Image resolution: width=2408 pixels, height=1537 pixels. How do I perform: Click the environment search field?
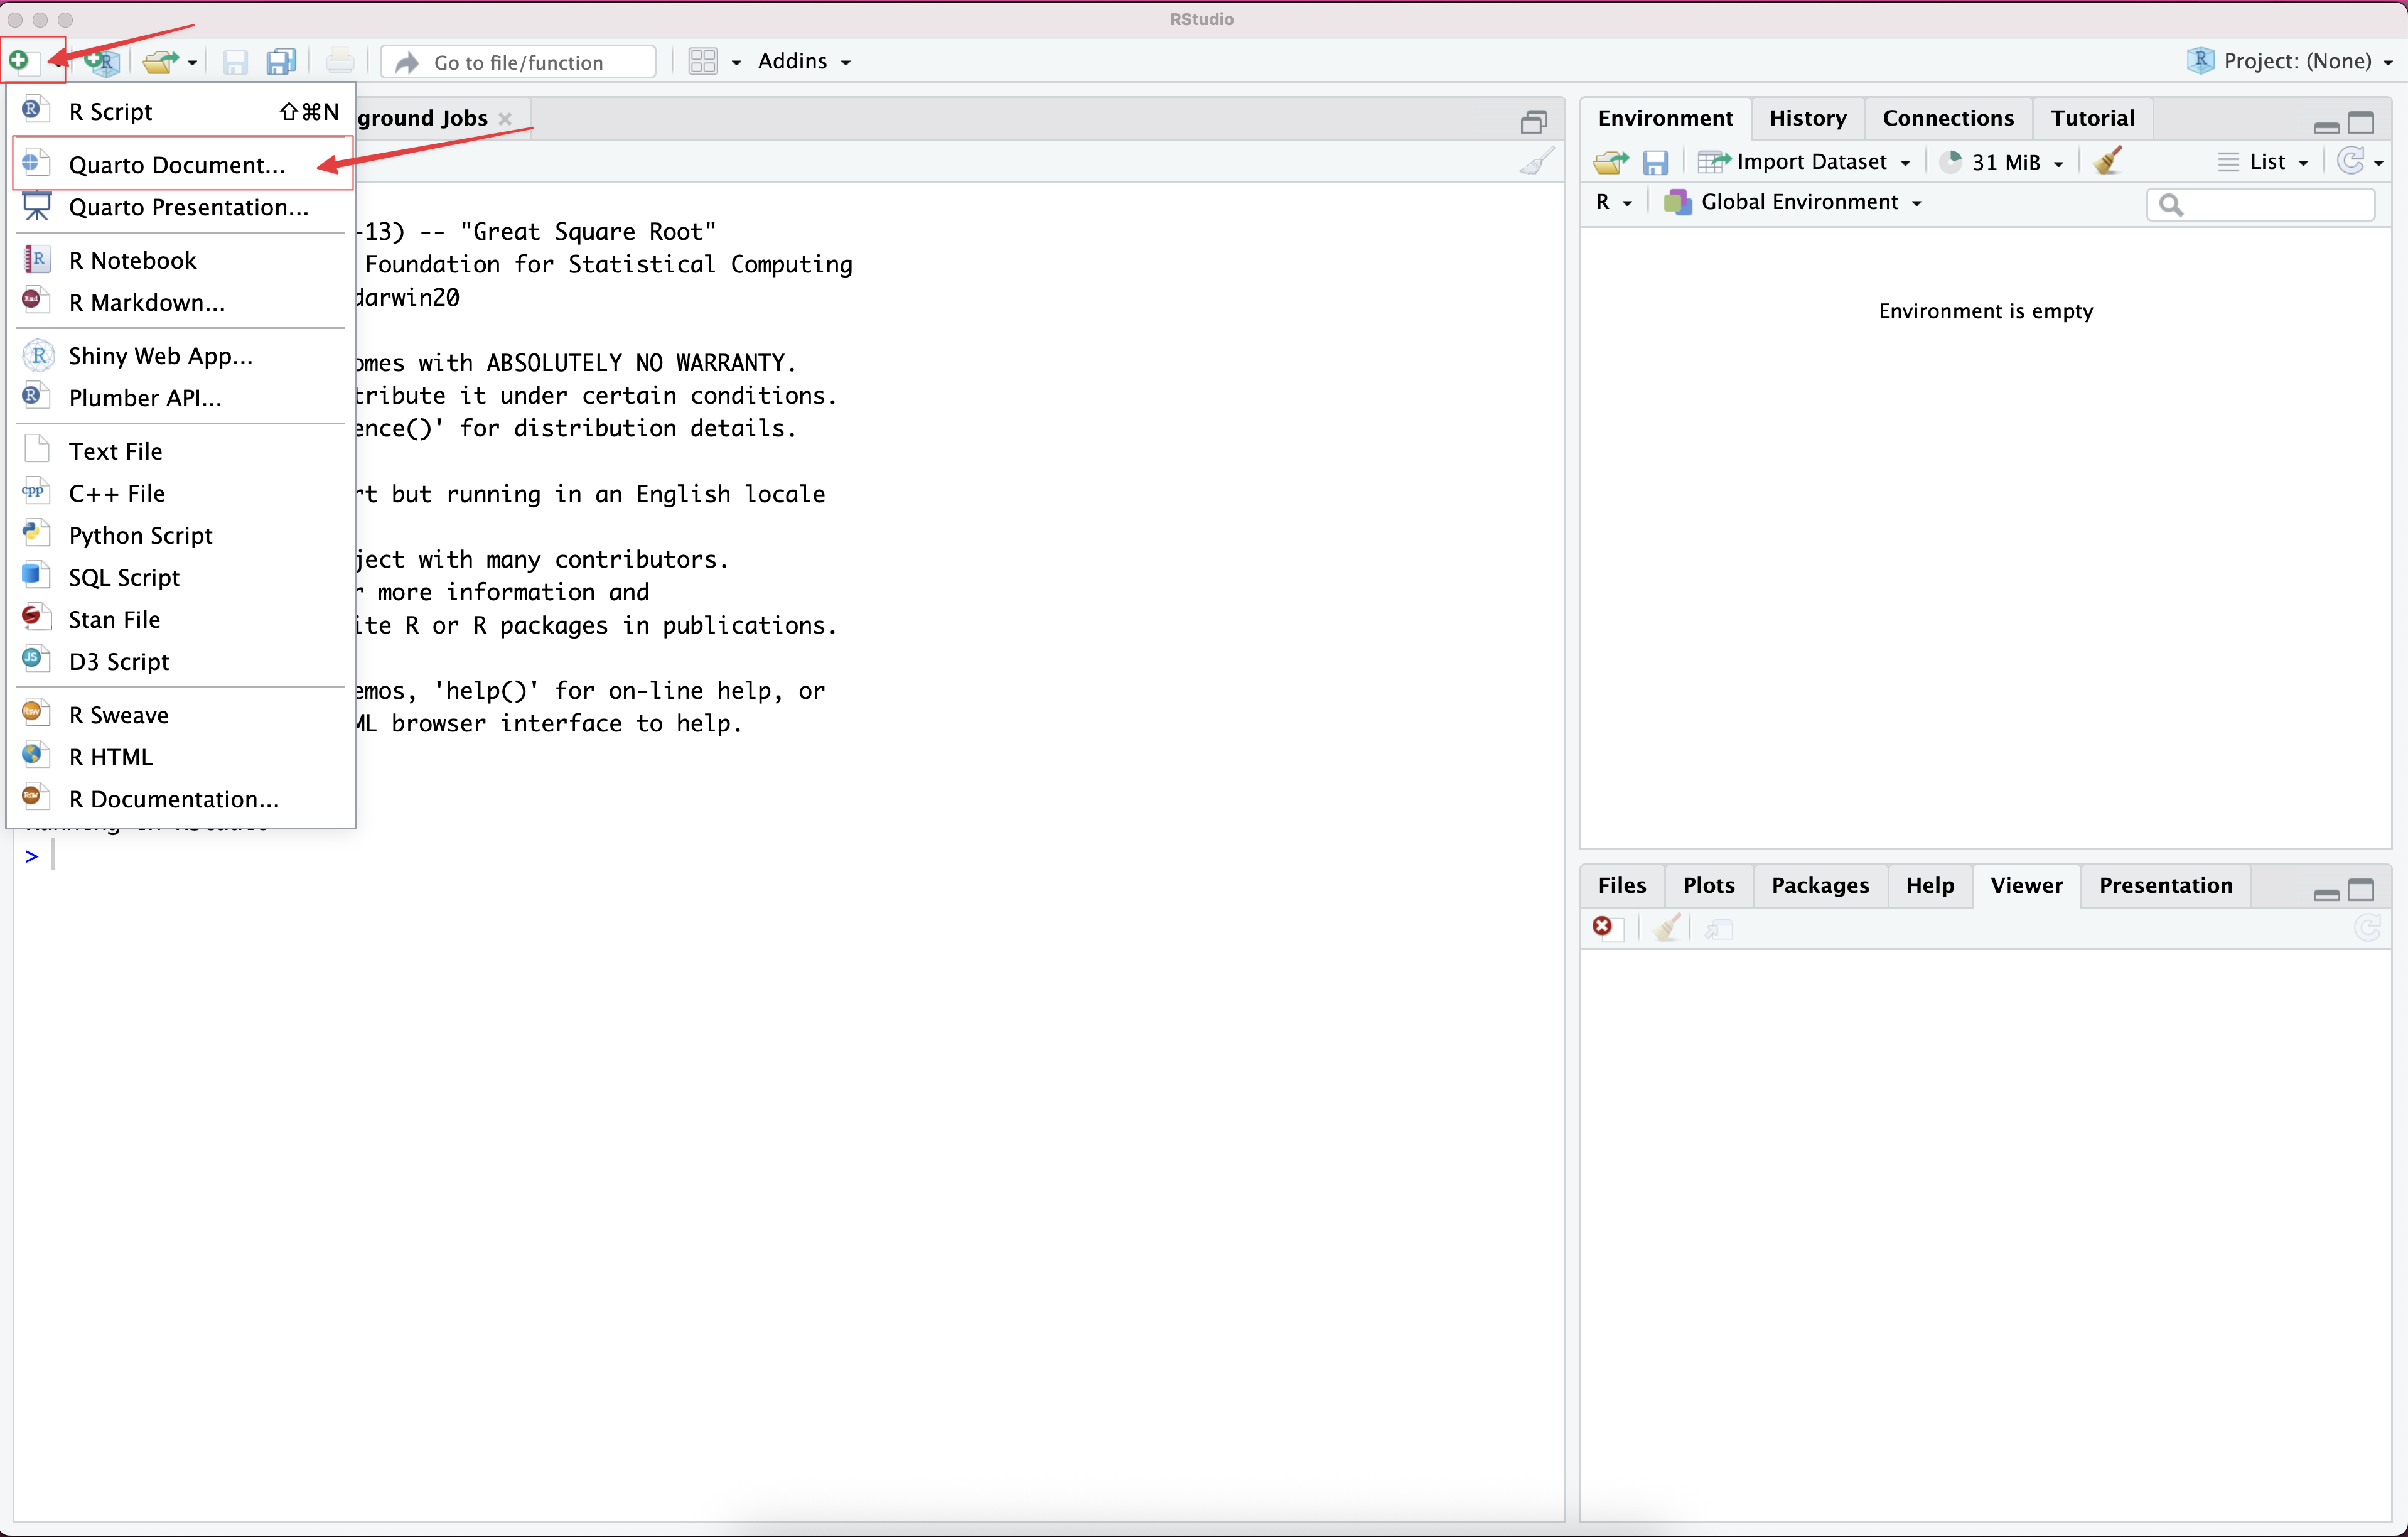click(2260, 205)
